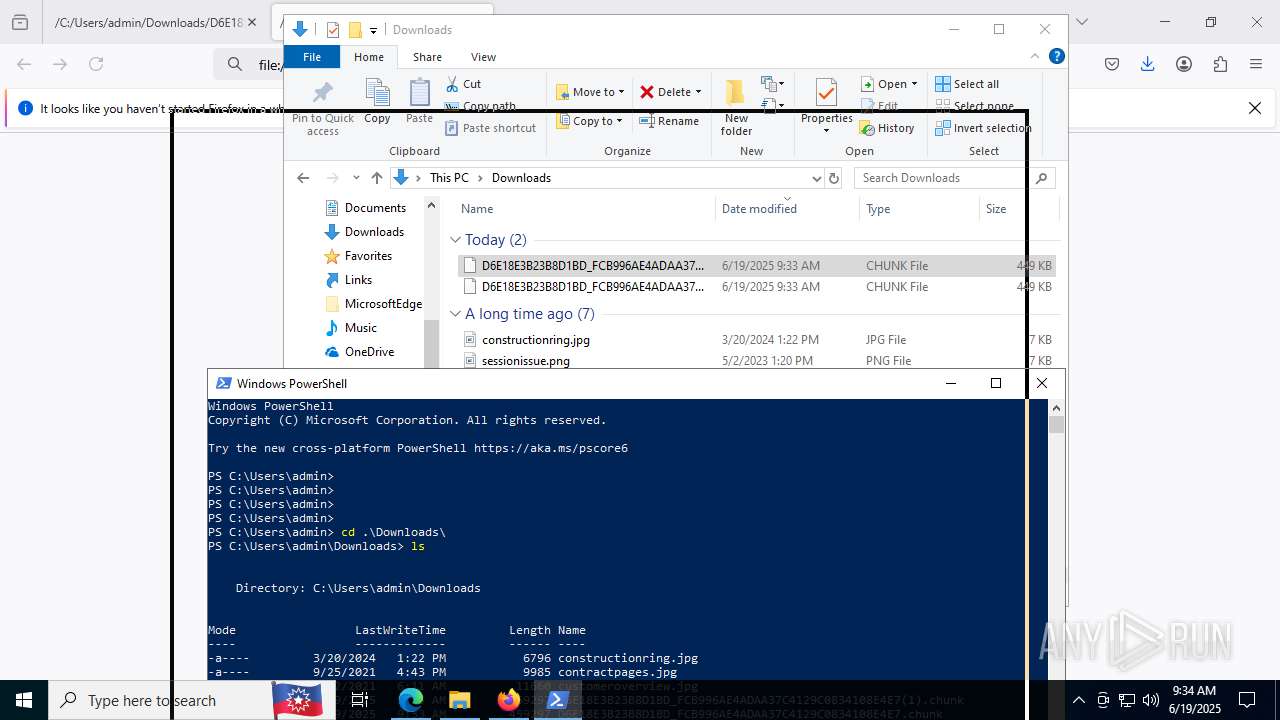Refresh the Downloads folder address bar
This screenshot has height=720, width=1280.
834,178
